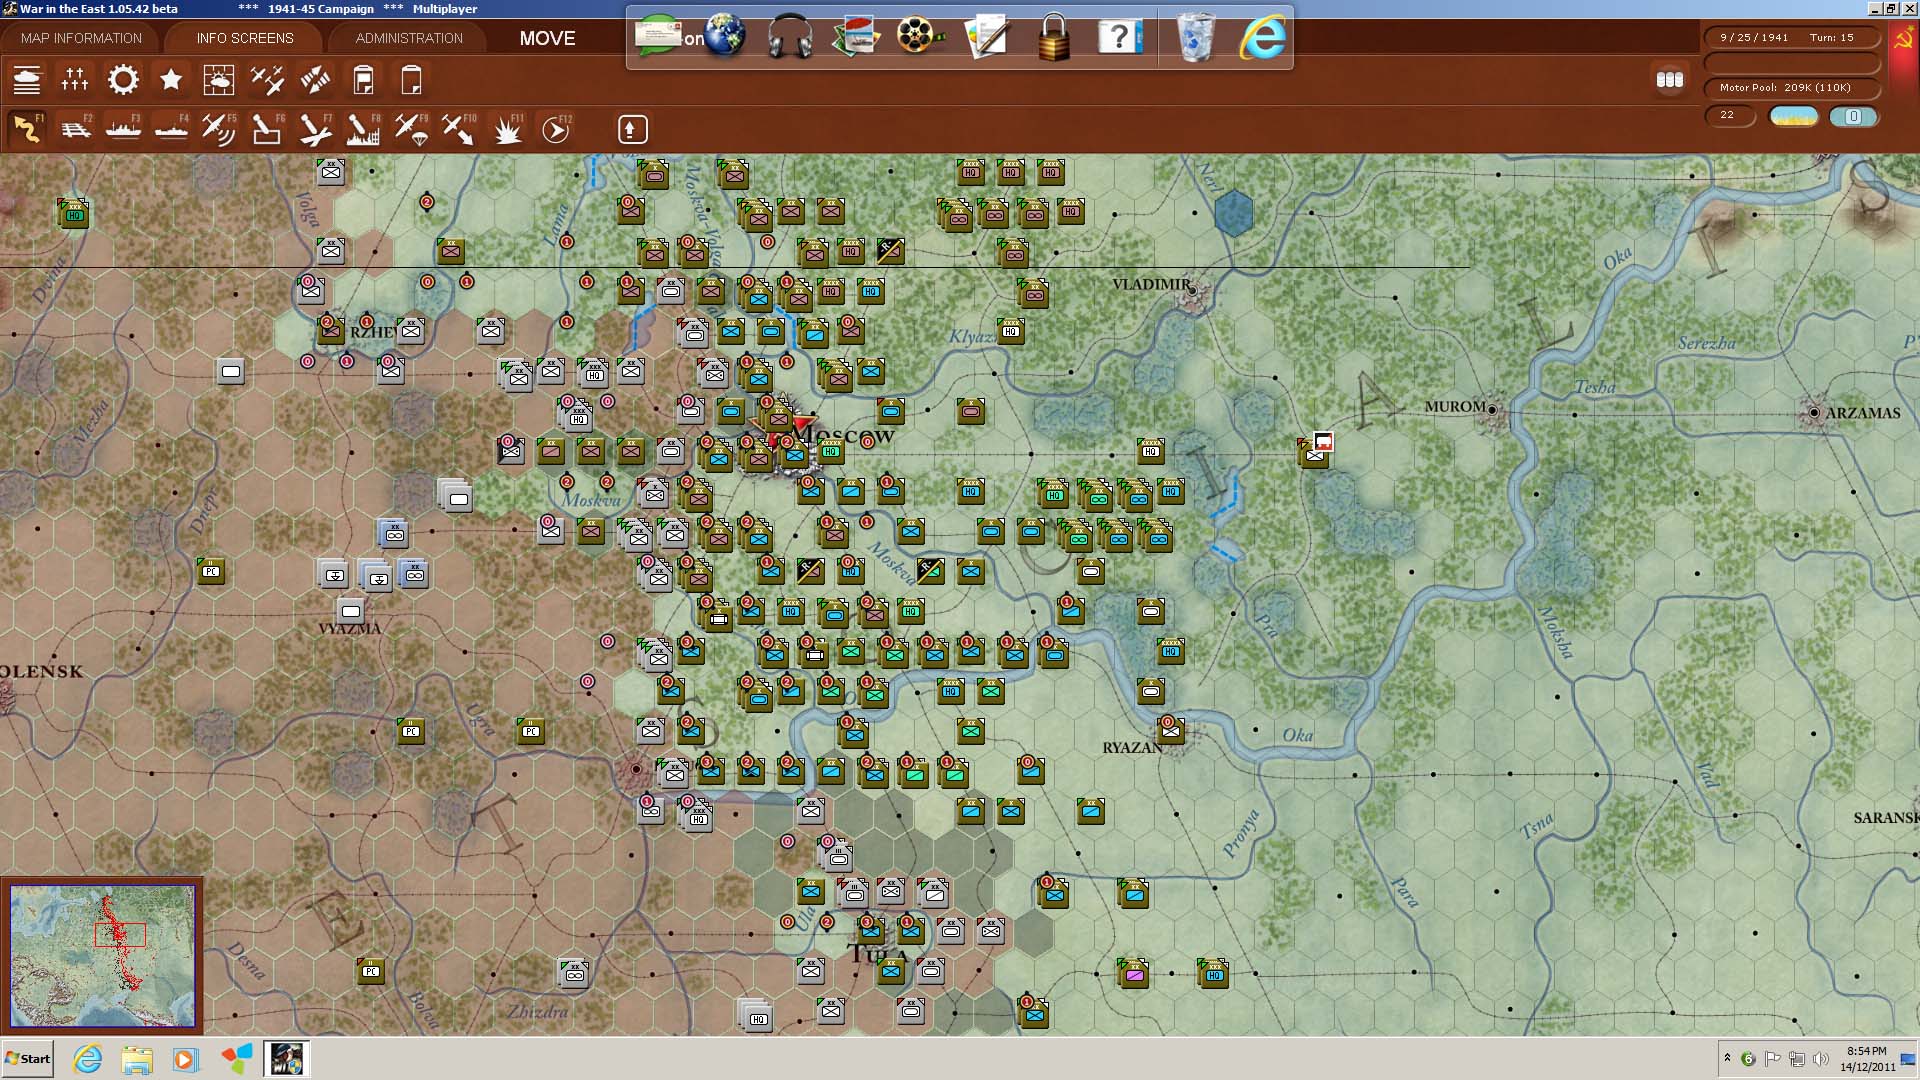This screenshot has width=1920, height=1080.
Task: Select the F2 rail move mode
Action: (75, 130)
